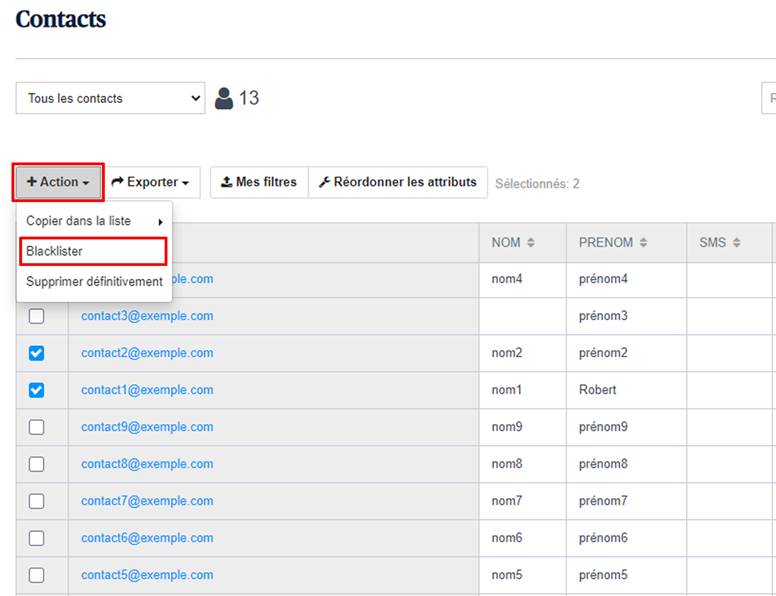Open the Tous les contacts dropdown
Viewport: 776px width, 596px height.
click(x=110, y=98)
